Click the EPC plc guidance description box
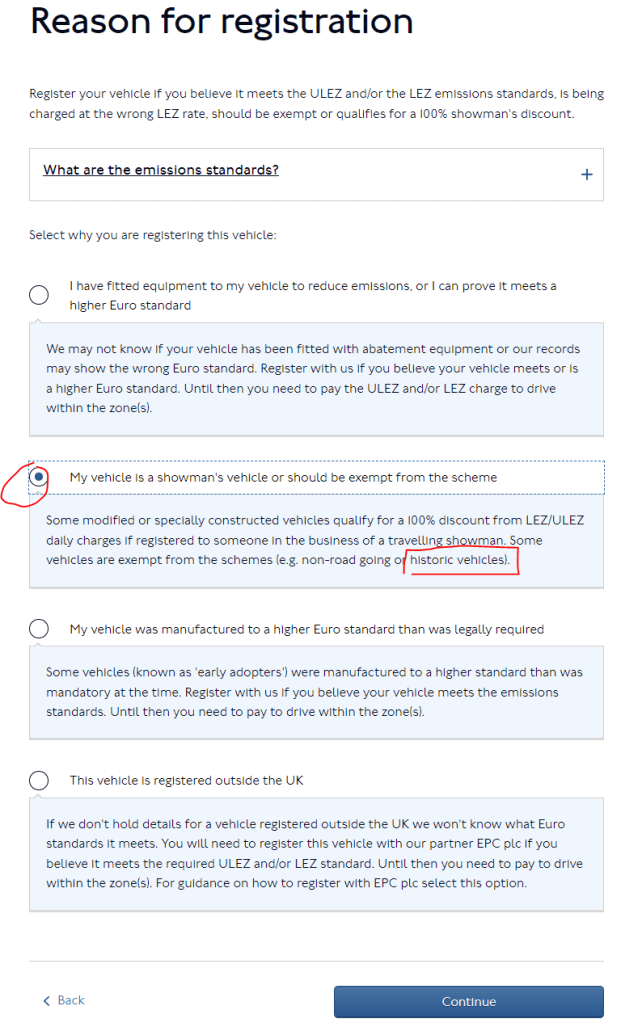The width and height of the screenshot is (621, 1023). click(x=315, y=853)
